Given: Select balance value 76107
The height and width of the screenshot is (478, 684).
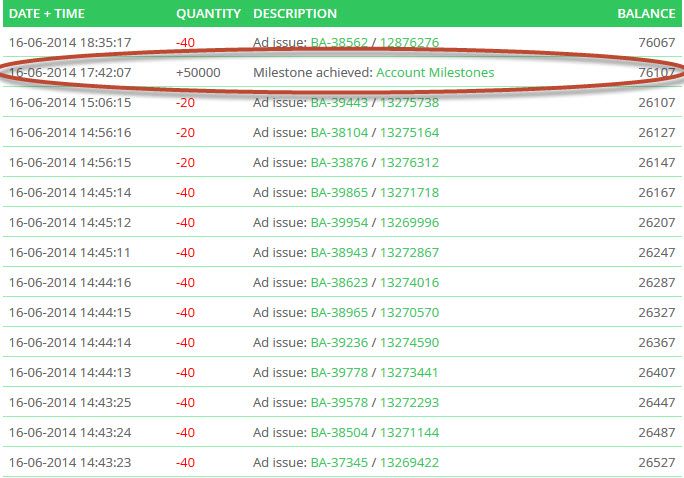Looking at the screenshot, I should coord(657,72).
